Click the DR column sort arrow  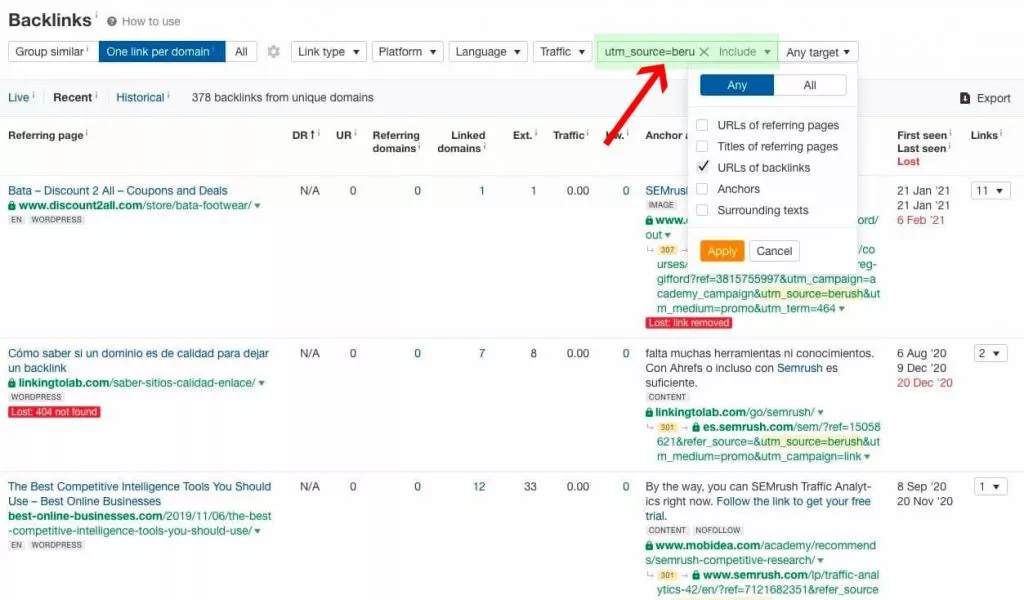tap(313, 134)
